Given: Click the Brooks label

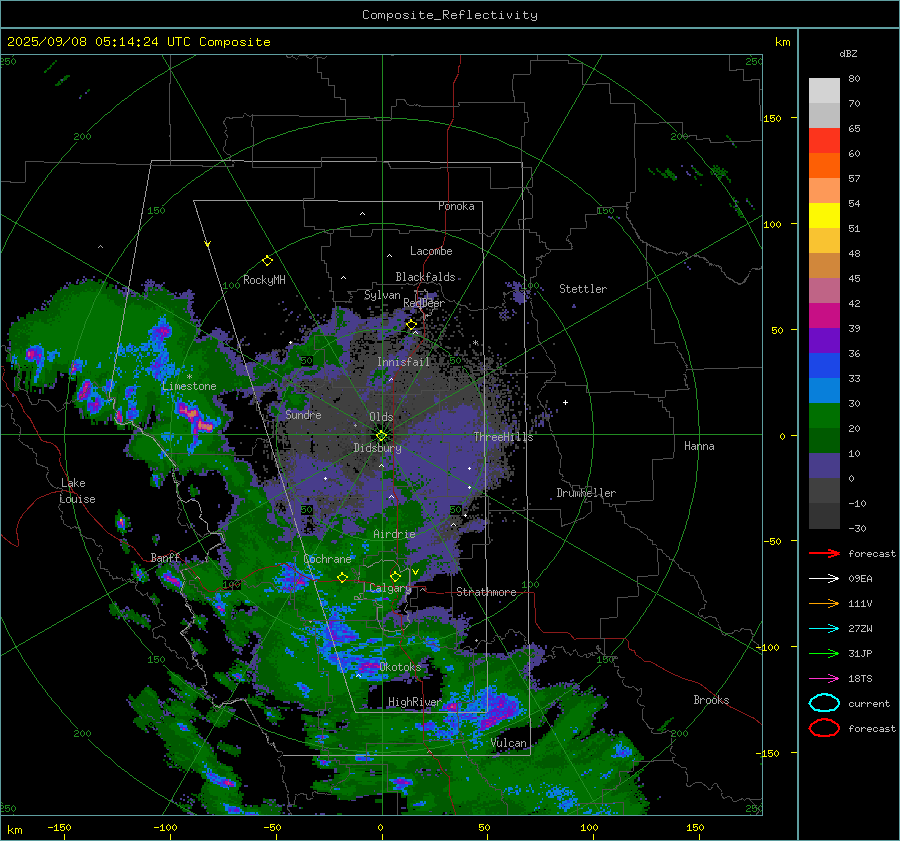Looking at the screenshot, I should 711,700.
